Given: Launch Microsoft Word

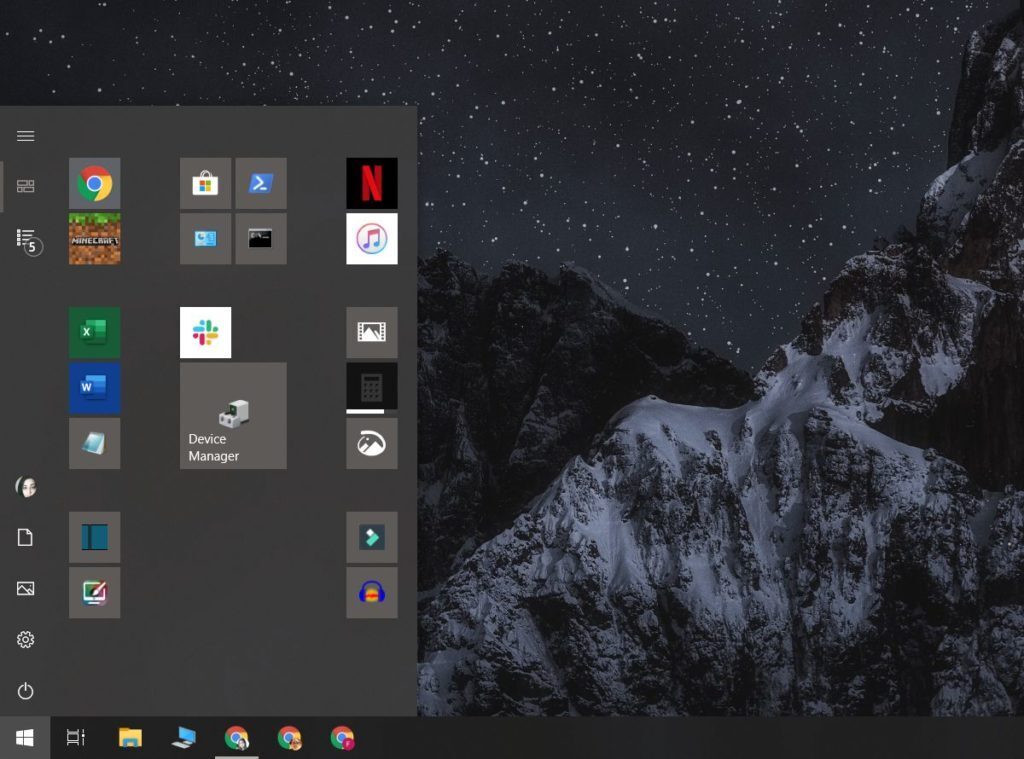Looking at the screenshot, I should [95, 388].
